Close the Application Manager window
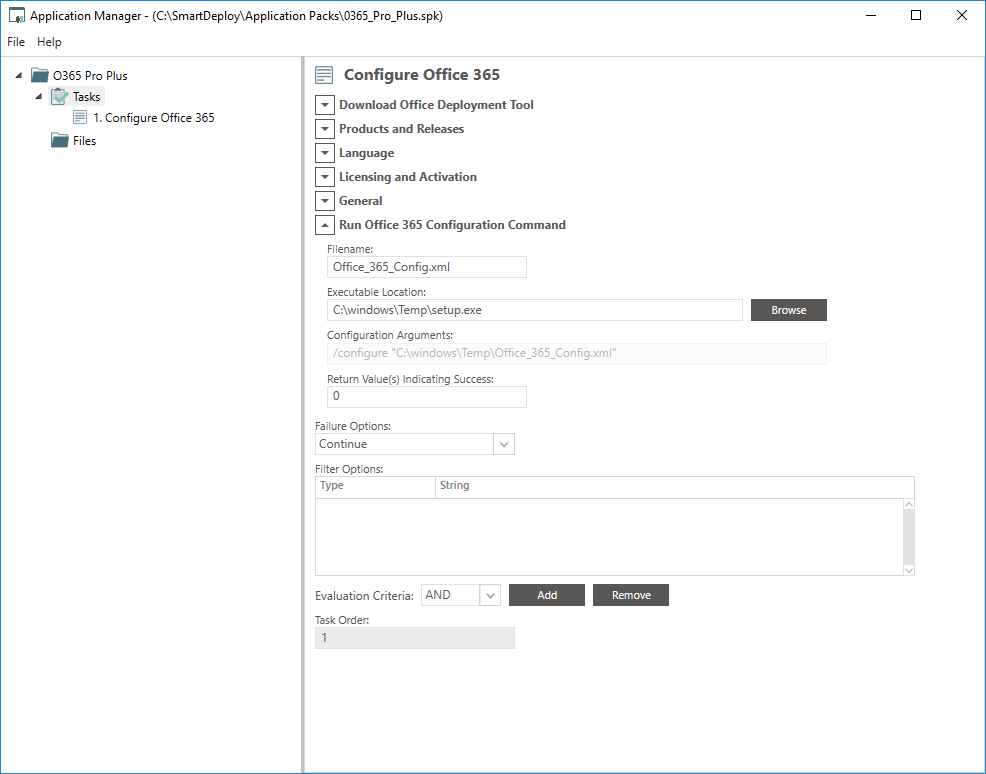The height and width of the screenshot is (774, 986). (961, 15)
